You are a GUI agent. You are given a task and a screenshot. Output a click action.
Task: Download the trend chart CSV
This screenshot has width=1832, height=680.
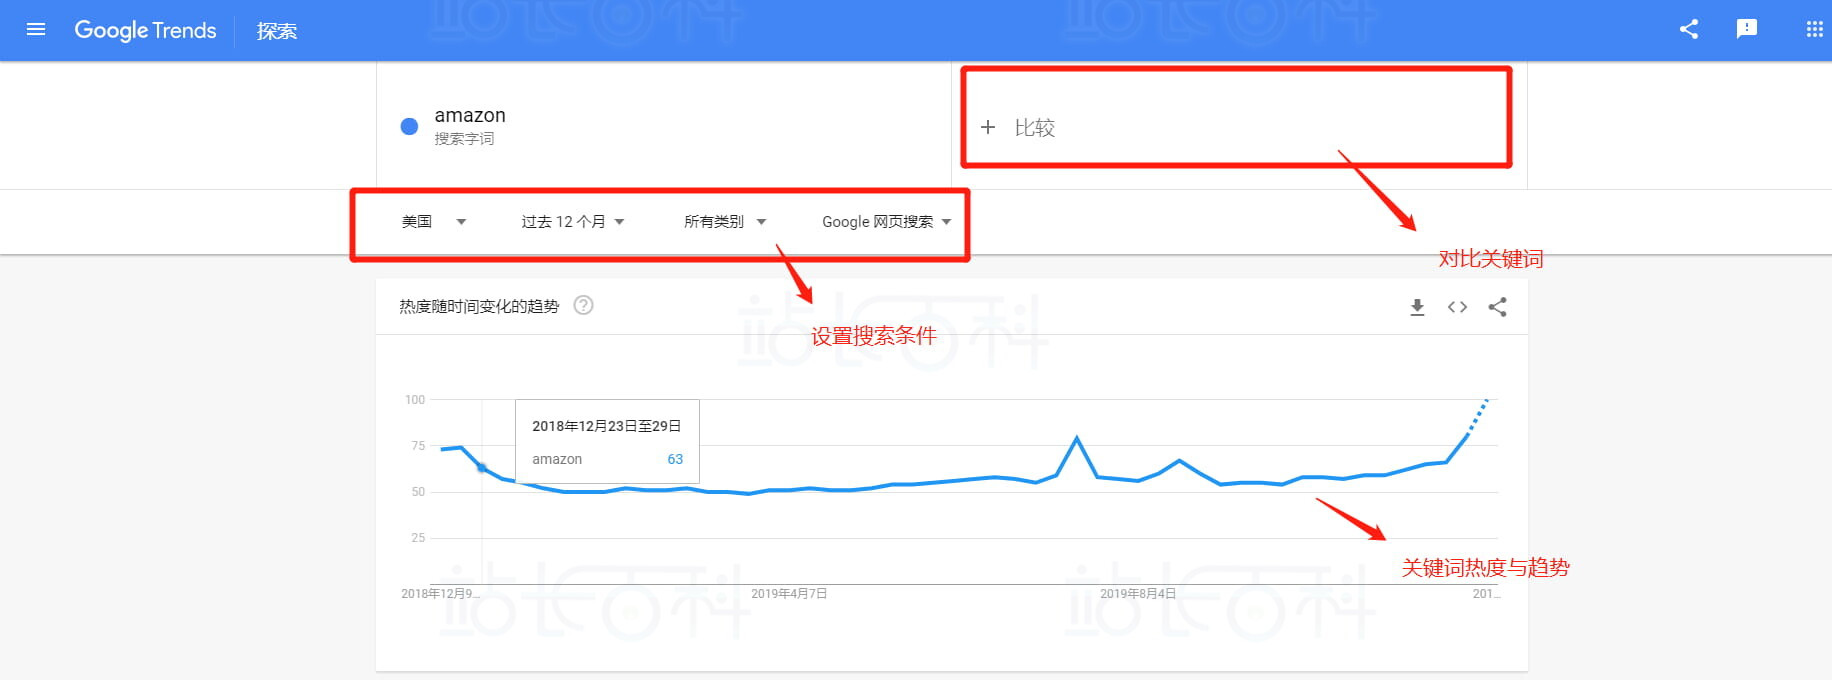pyautogui.click(x=1417, y=307)
